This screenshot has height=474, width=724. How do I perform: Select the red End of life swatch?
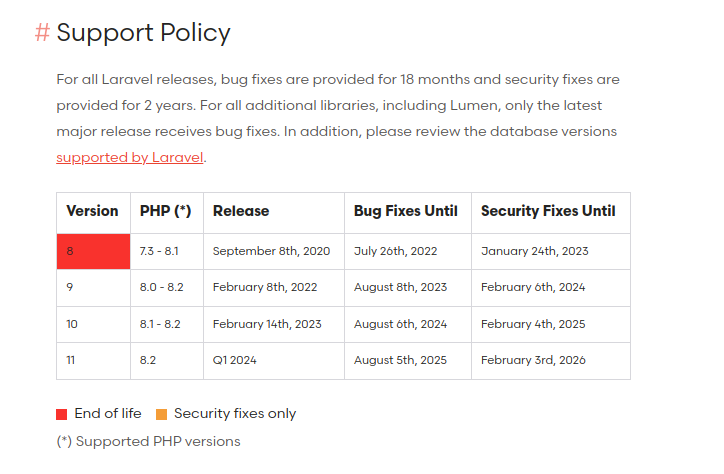coord(61,414)
